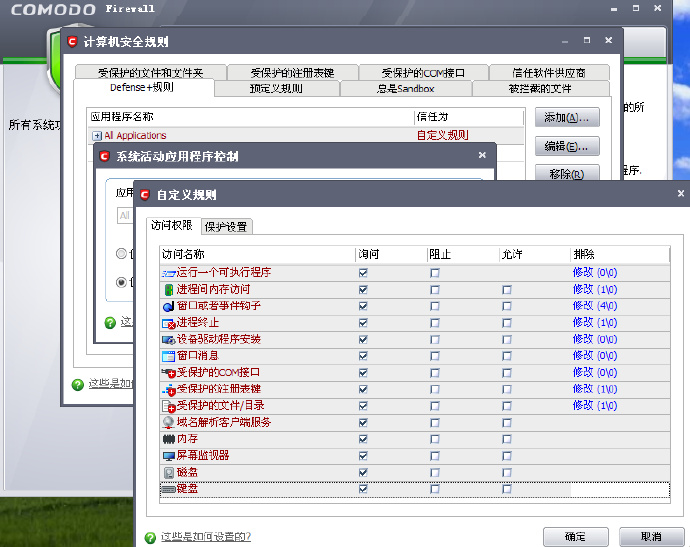690x547 pixels.
Task: Click the green help icon in 计算机安全规则 window
Action: (x=77, y=385)
